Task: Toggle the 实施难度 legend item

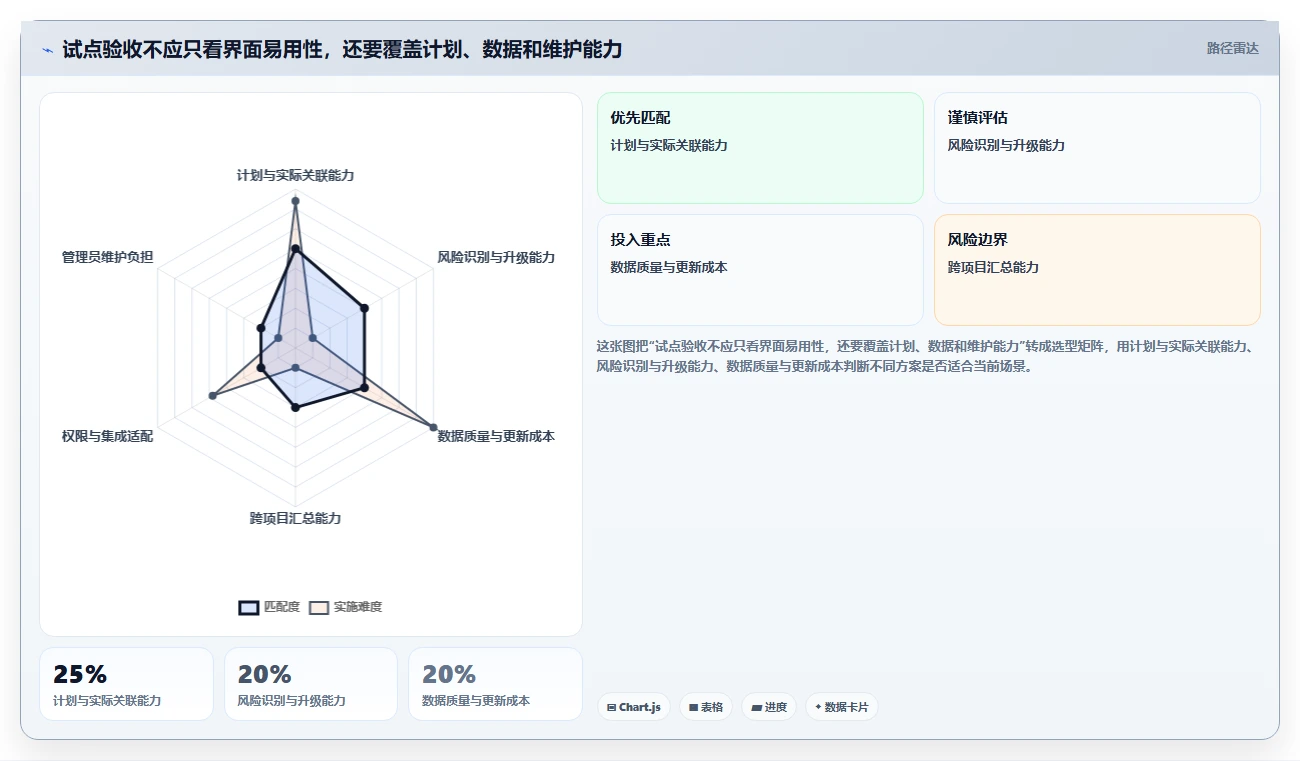Action: click(x=345, y=607)
